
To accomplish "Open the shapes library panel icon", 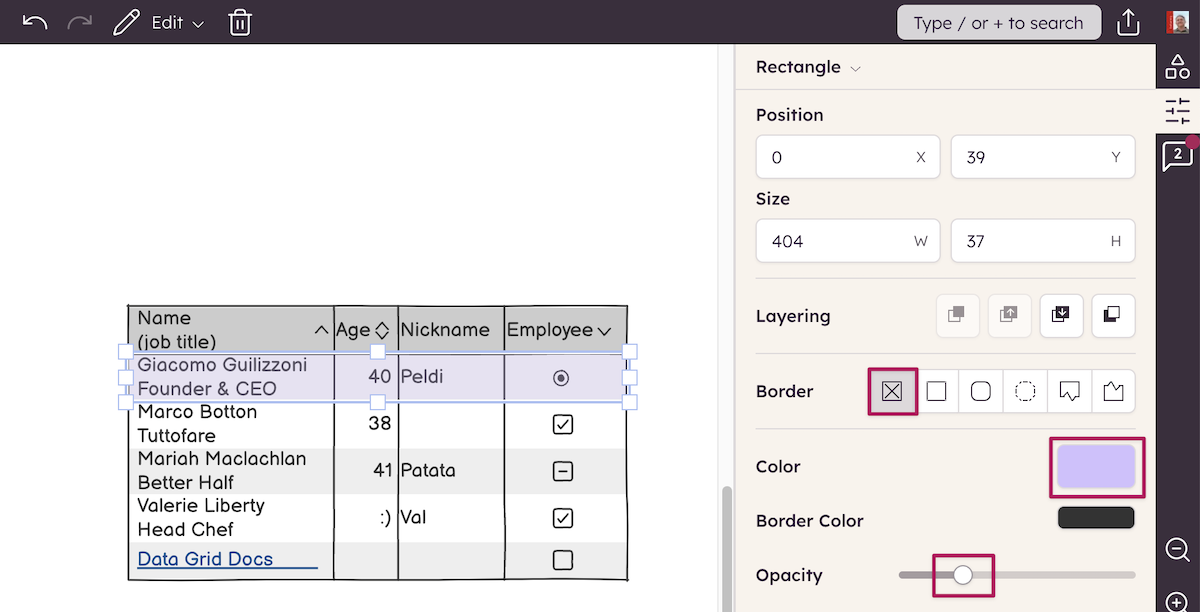I will 1177,67.
